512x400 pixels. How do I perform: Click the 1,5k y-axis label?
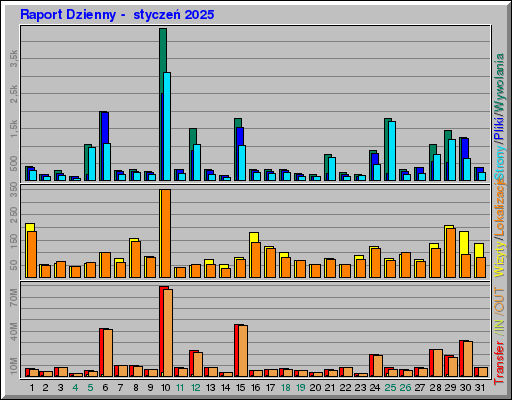(14, 129)
